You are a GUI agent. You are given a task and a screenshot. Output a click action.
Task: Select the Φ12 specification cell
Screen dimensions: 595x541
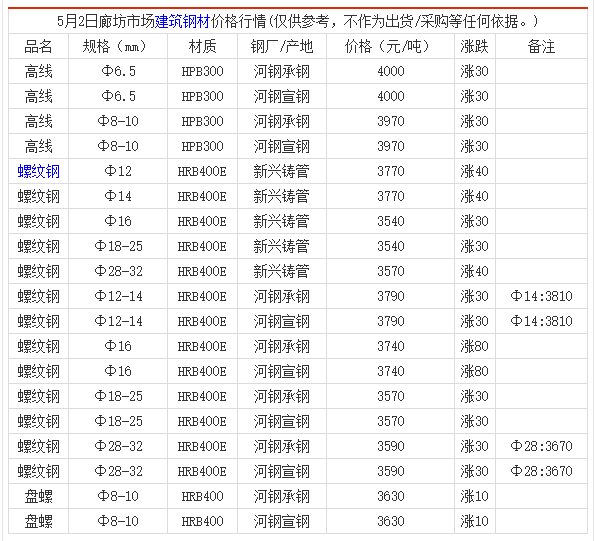118,171
